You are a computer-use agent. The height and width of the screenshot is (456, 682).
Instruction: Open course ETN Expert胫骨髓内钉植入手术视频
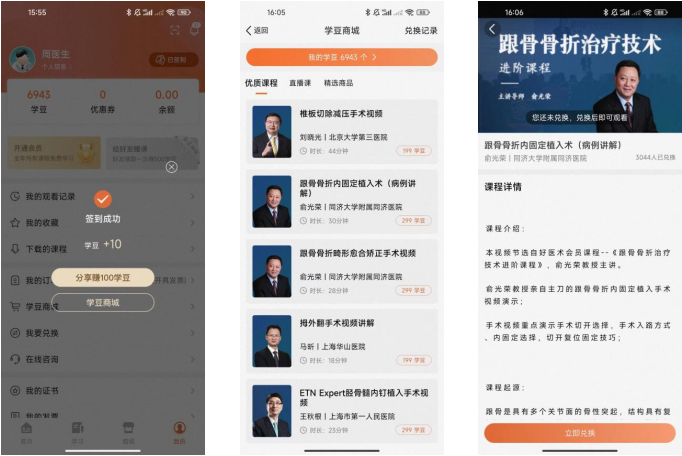tap(342, 411)
